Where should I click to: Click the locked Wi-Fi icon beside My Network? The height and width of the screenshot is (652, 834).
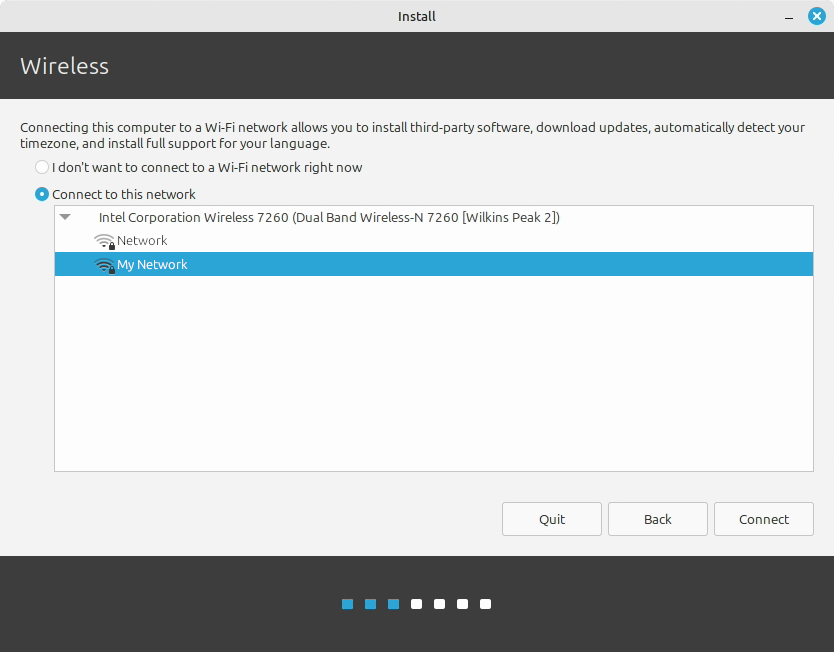point(104,265)
